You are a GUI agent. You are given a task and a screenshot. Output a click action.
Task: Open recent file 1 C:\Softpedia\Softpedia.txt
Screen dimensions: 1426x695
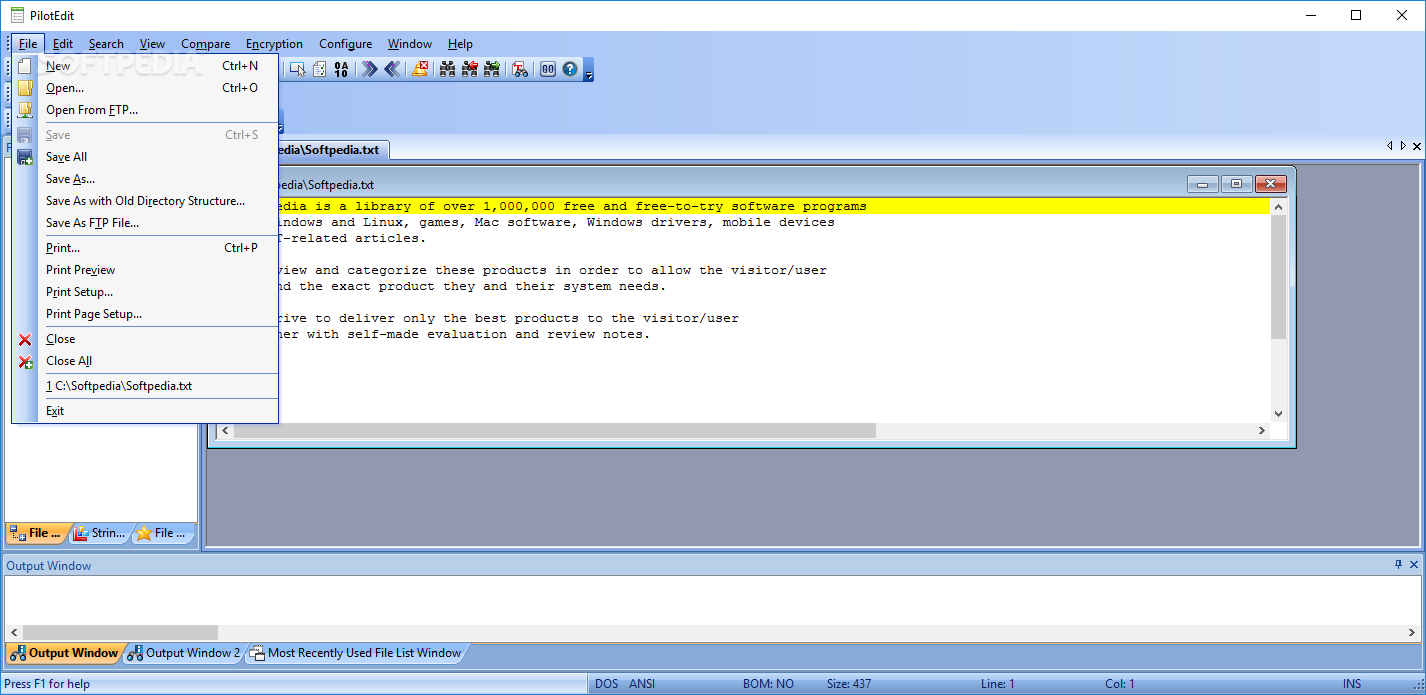coord(145,386)
